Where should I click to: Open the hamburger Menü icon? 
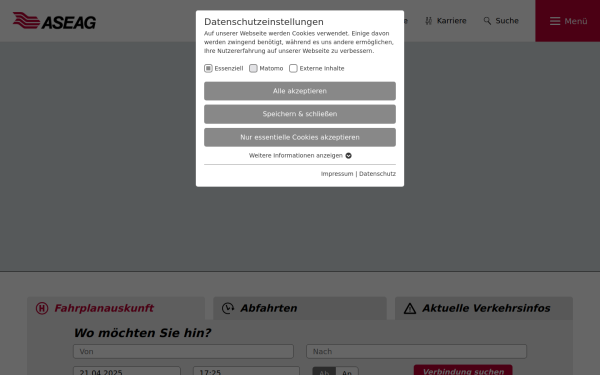coord(555,21)
